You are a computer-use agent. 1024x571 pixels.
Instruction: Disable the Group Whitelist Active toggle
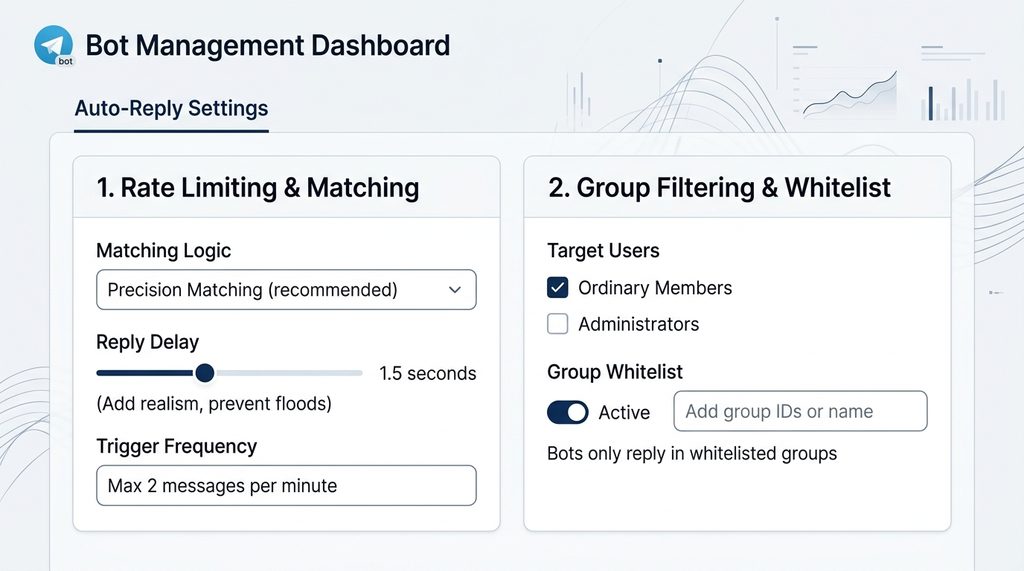pyautogui.click(x=568, y=412)
